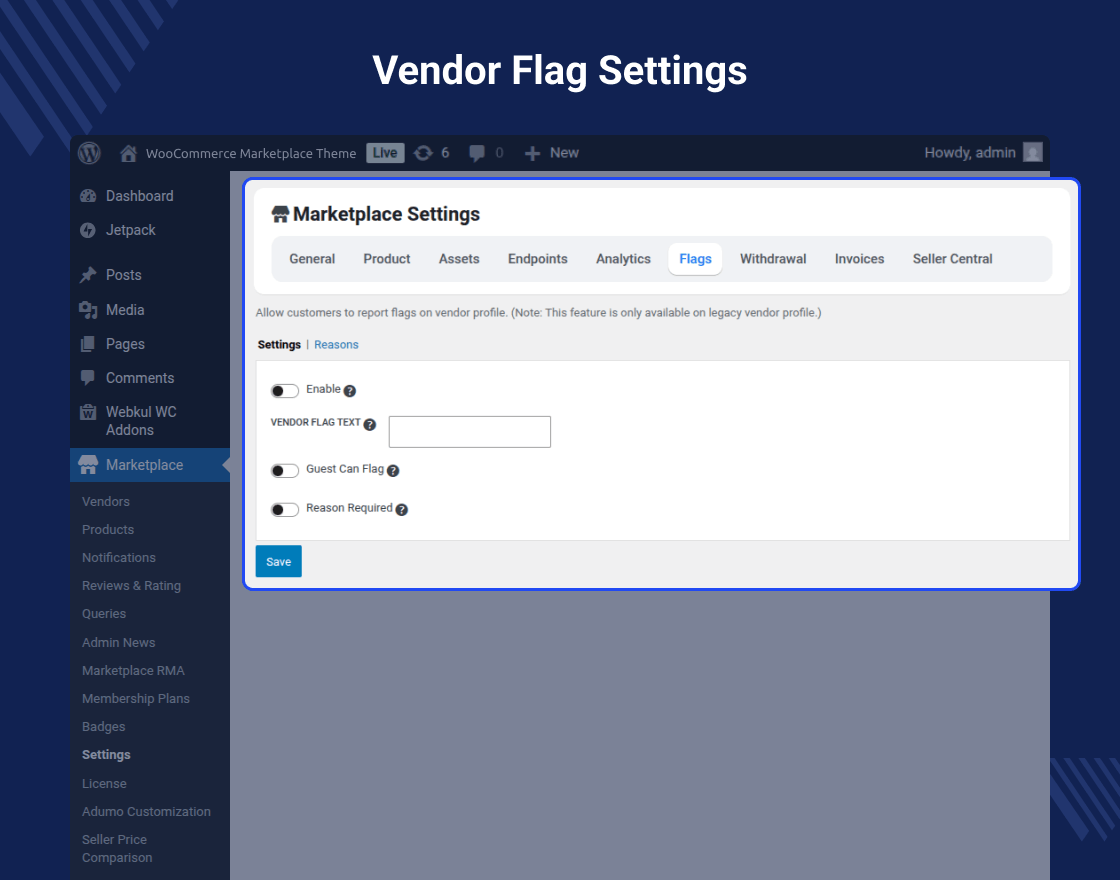Open Seller Price Comparison submenu item
The image size is (1120, 880).
tap(117, 849)
